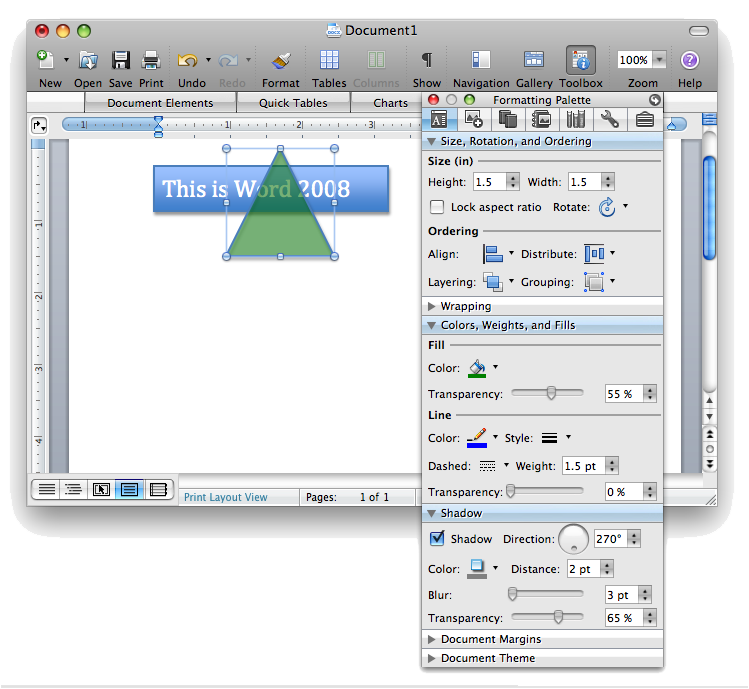Open Project Palette briefcase tab
This screenshot has height=689, width=749.
[644, 119]
